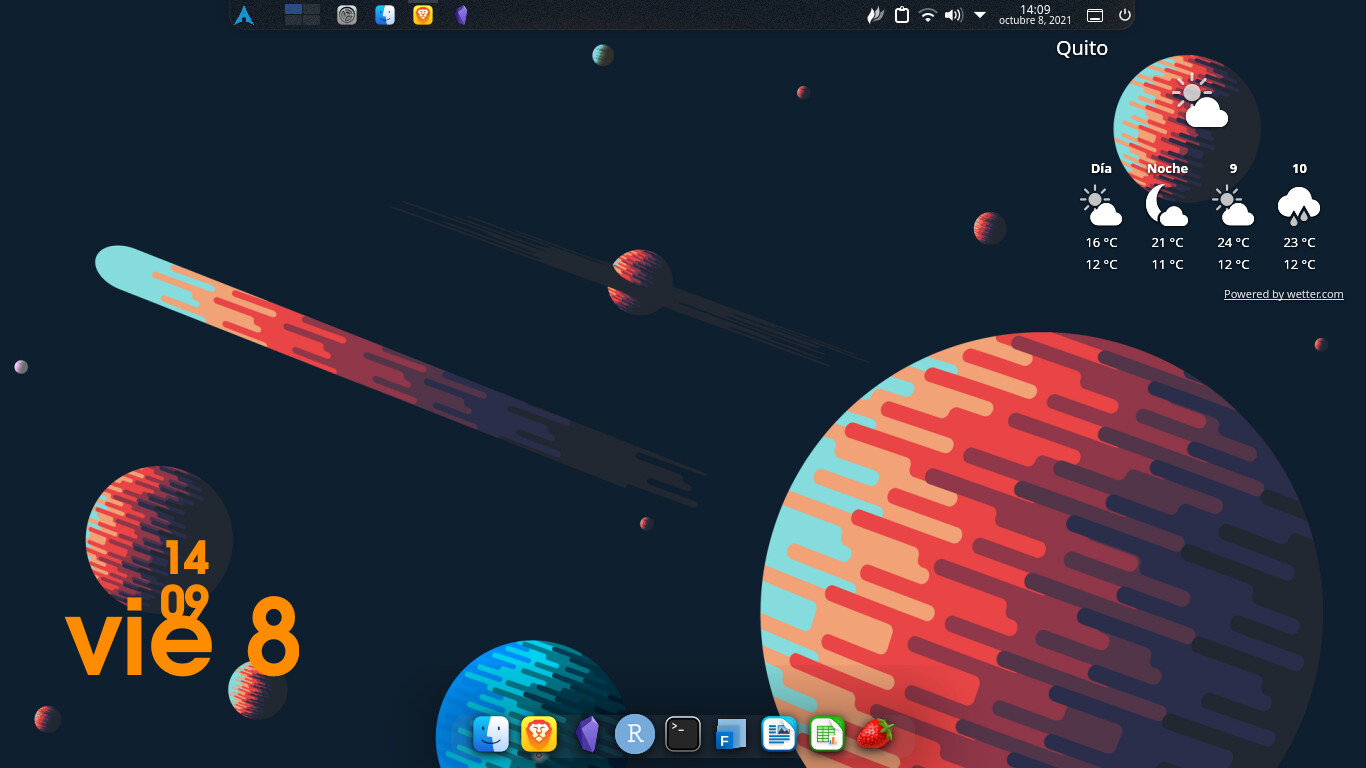Click the day 10 rain forecast icon
The width and height of the screenshot is (1366, 768).
tap(1299, 205)
